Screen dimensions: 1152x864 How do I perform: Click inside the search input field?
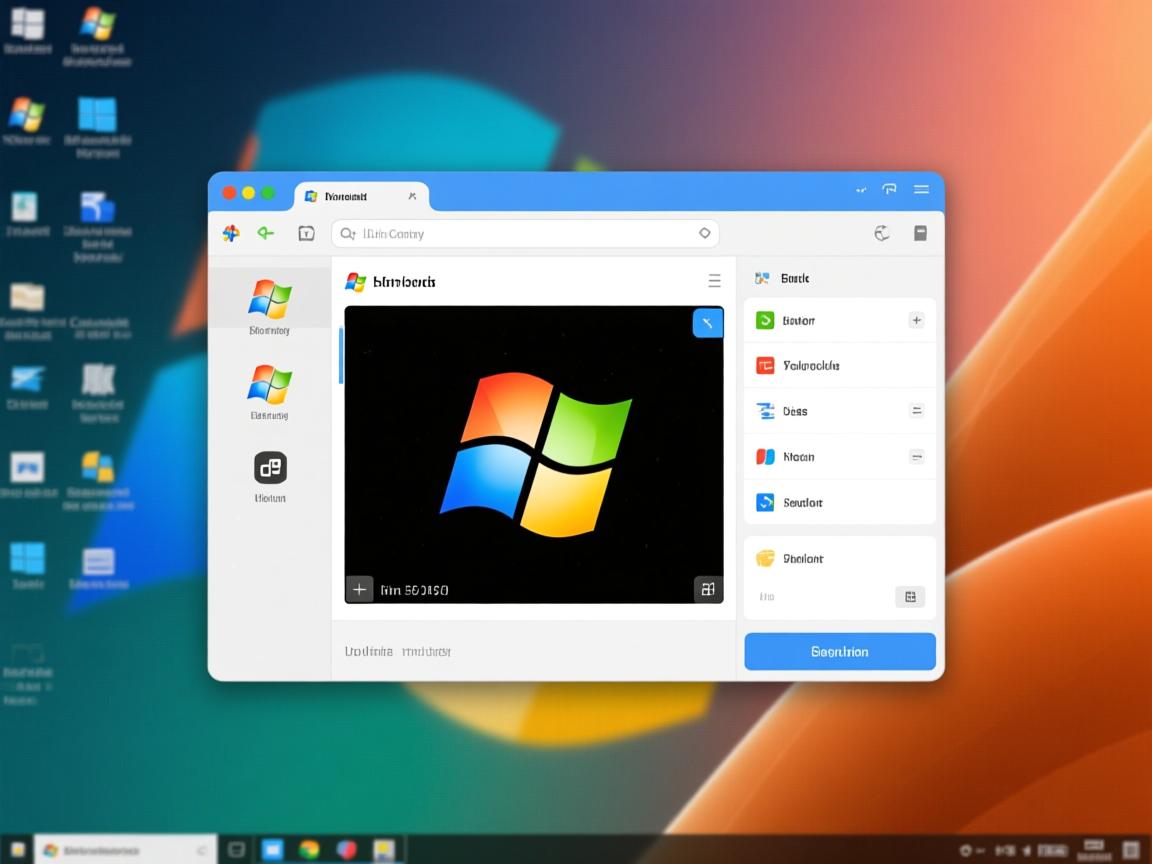click(x=500, y=233)
